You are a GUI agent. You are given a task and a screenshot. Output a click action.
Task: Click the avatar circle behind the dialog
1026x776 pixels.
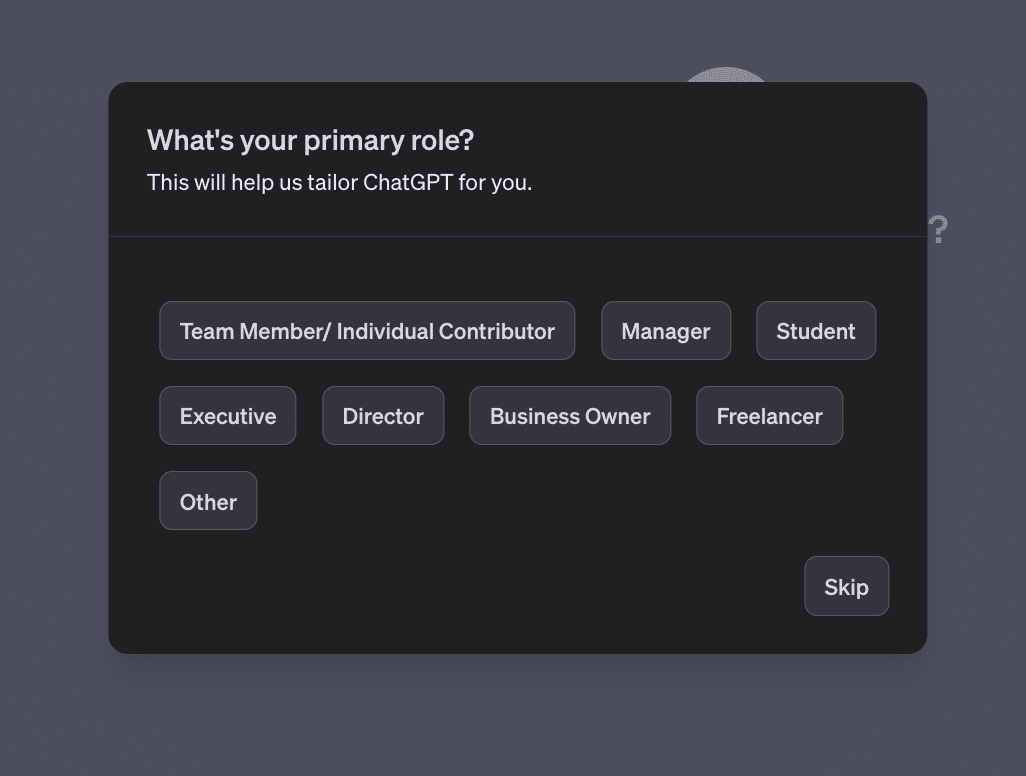726,74
